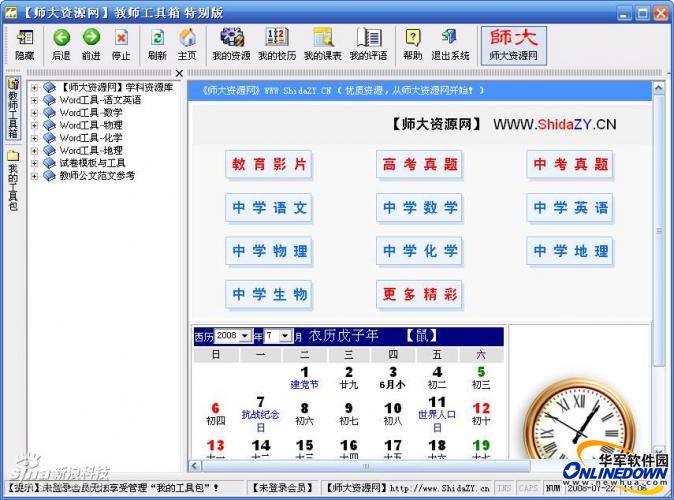Image resolution: width=674 pixels, height=500 pixels.
Task: Click 【未登录会员】 status bar entry
Action: [282, 488]
